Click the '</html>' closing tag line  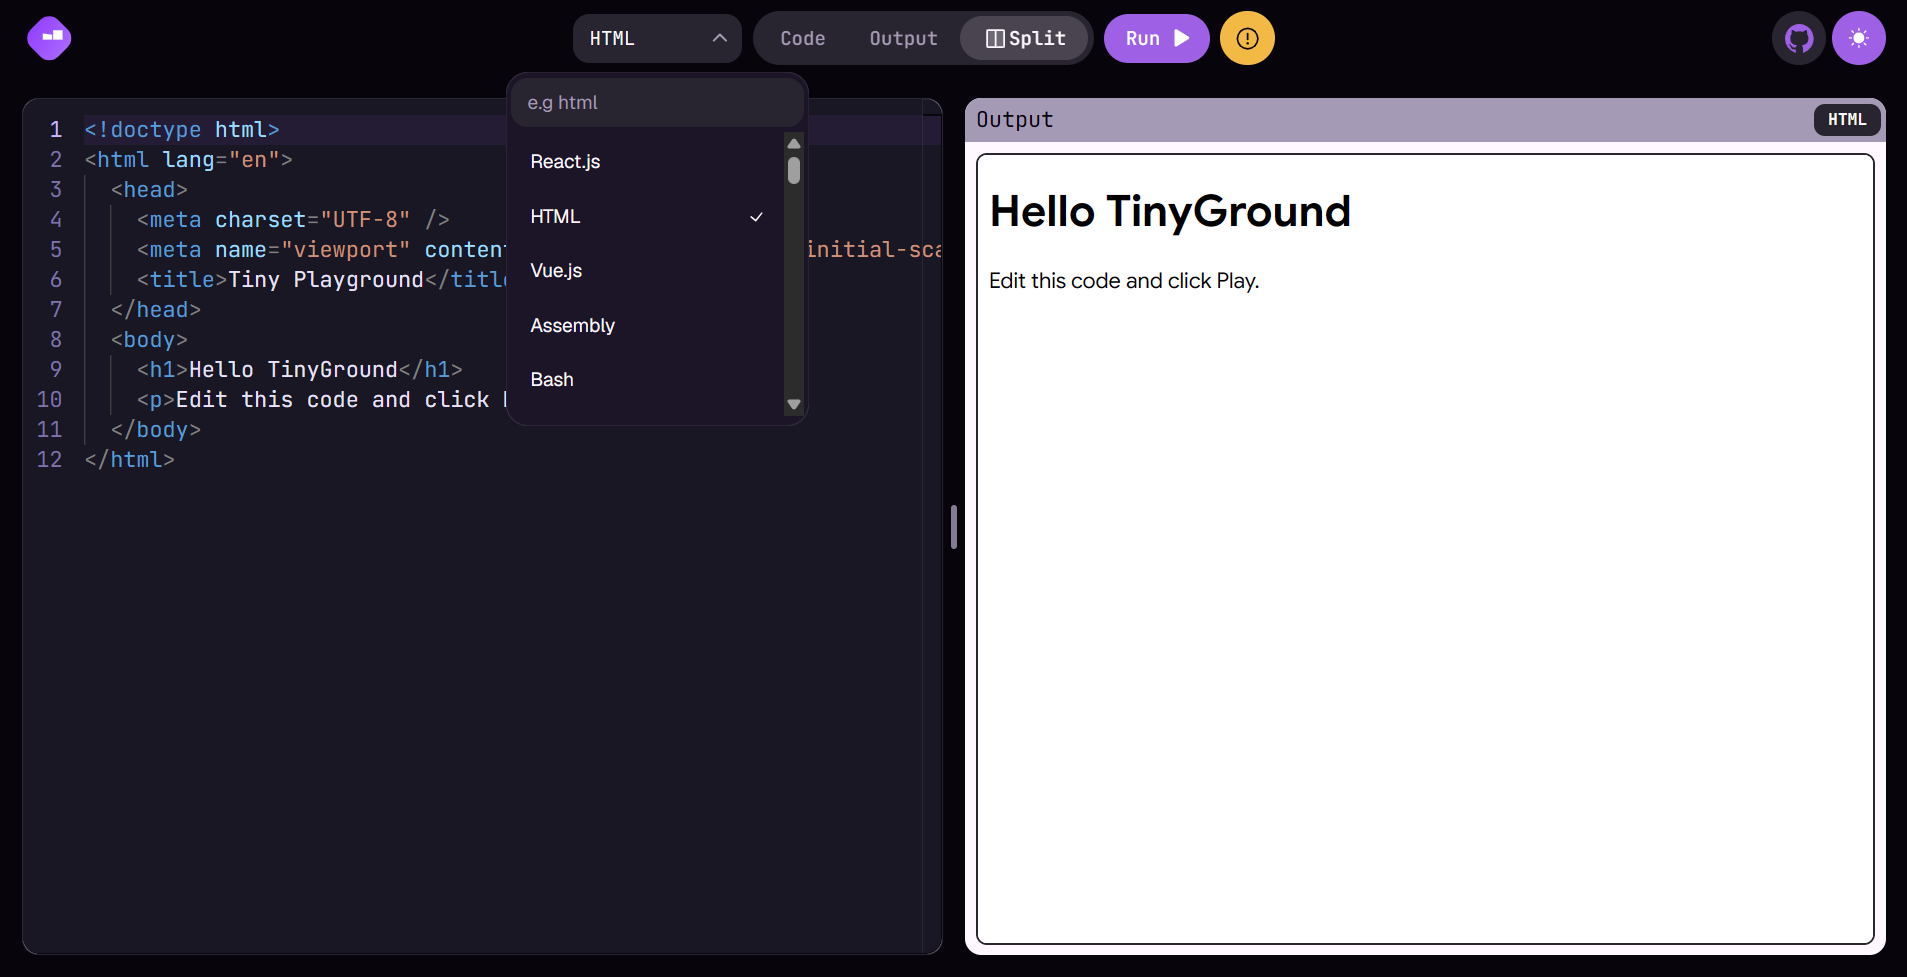pos(129,460)
